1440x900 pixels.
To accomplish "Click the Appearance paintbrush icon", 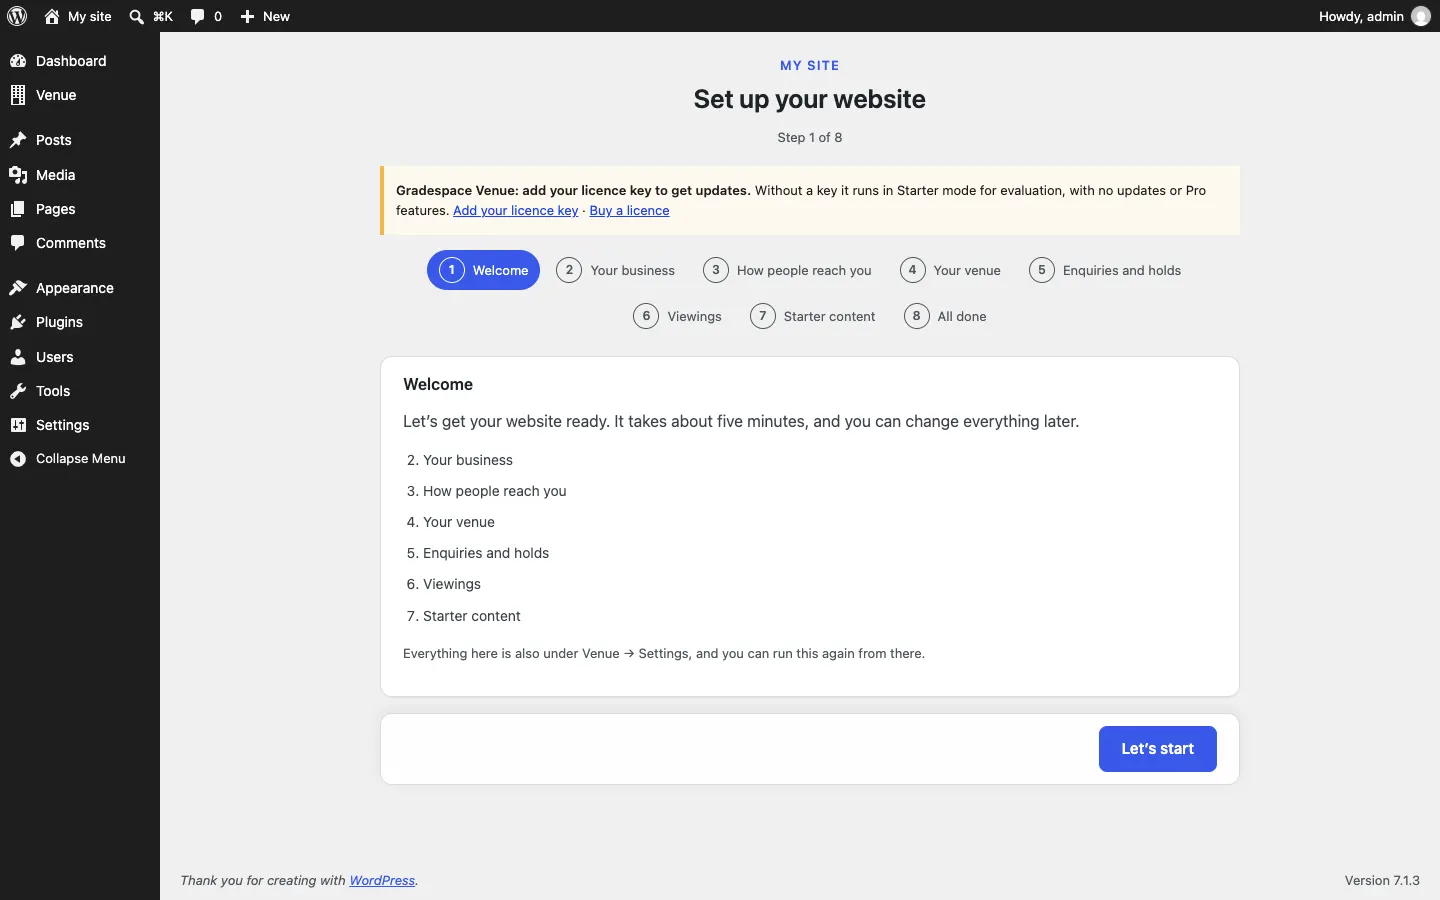I will pos(18,288).
